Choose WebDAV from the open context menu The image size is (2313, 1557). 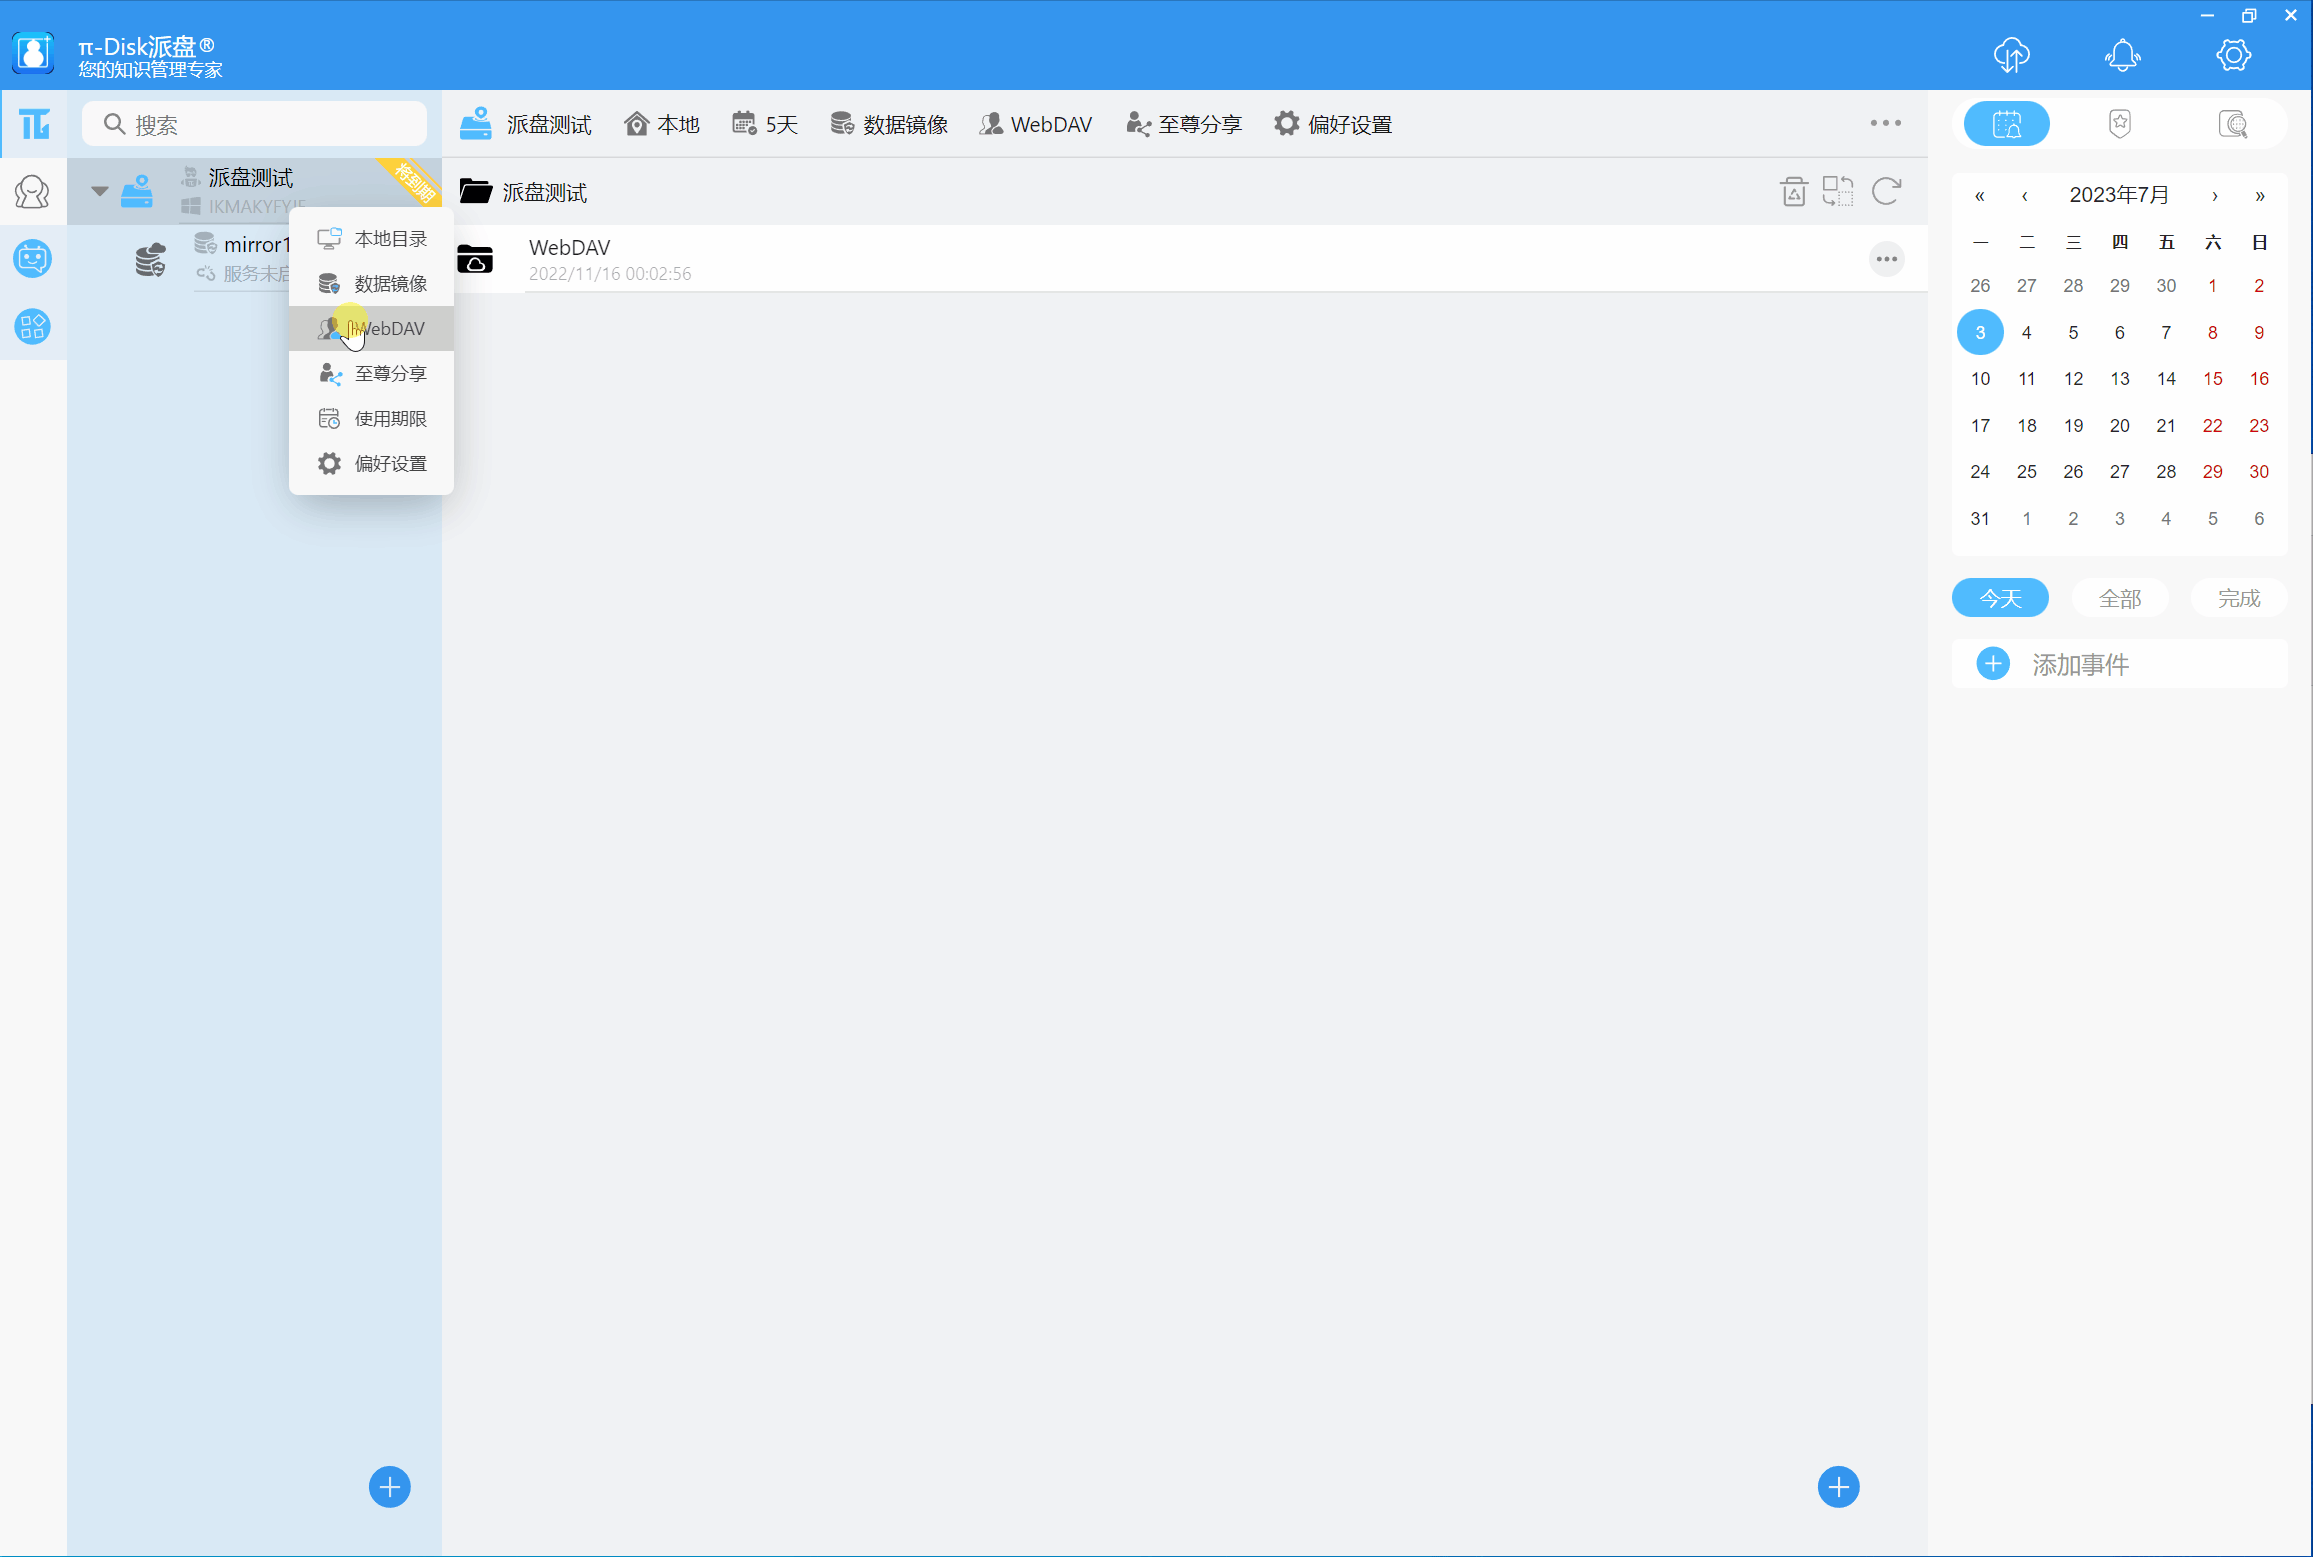point(390,328)
